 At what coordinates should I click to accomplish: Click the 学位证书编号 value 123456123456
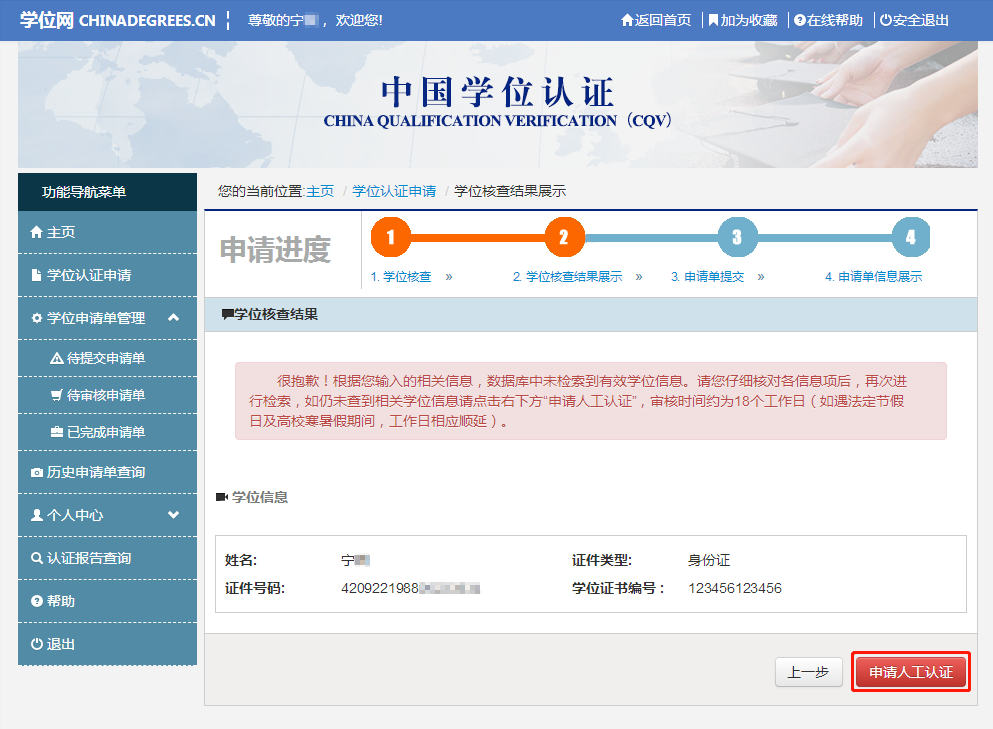coord(735,588)
